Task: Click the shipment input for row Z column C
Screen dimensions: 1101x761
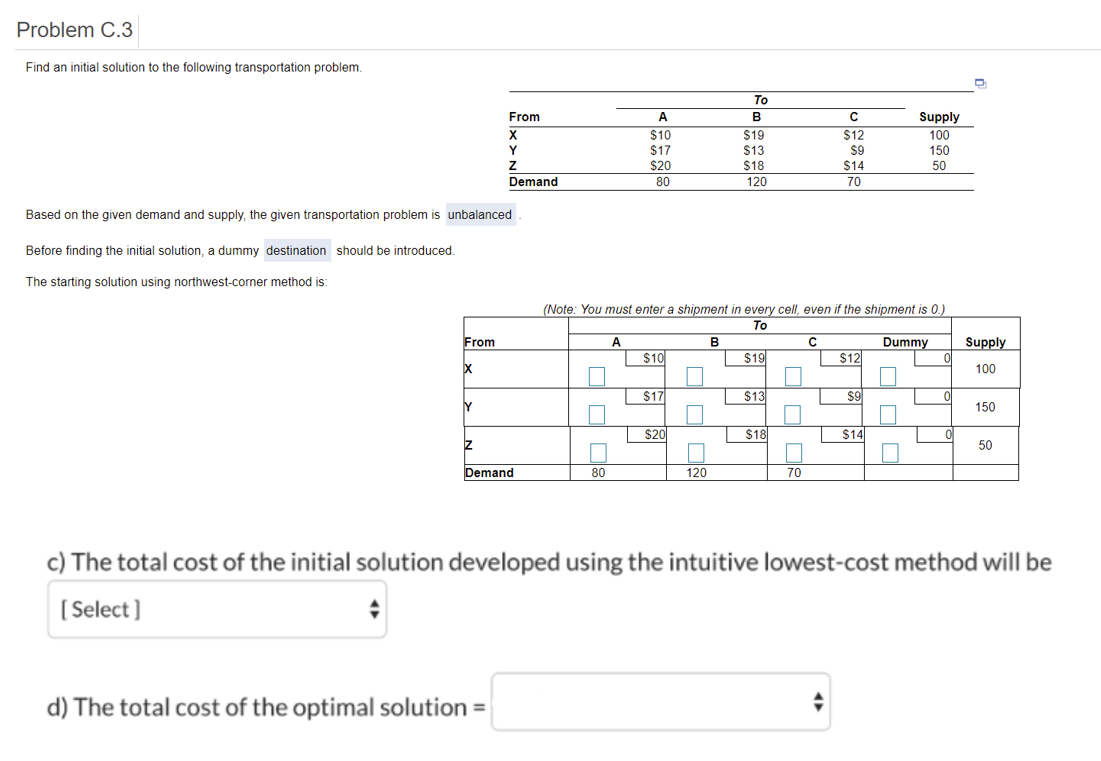Action: point(791,452)
